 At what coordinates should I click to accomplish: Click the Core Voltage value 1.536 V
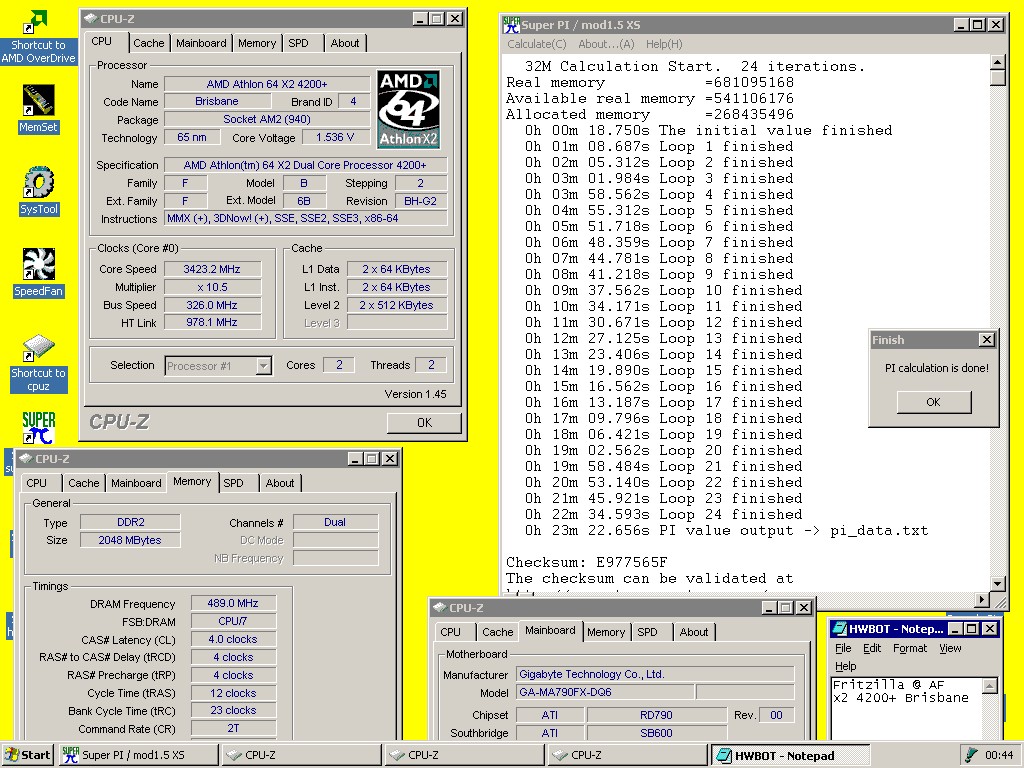[x=334, y=138]
